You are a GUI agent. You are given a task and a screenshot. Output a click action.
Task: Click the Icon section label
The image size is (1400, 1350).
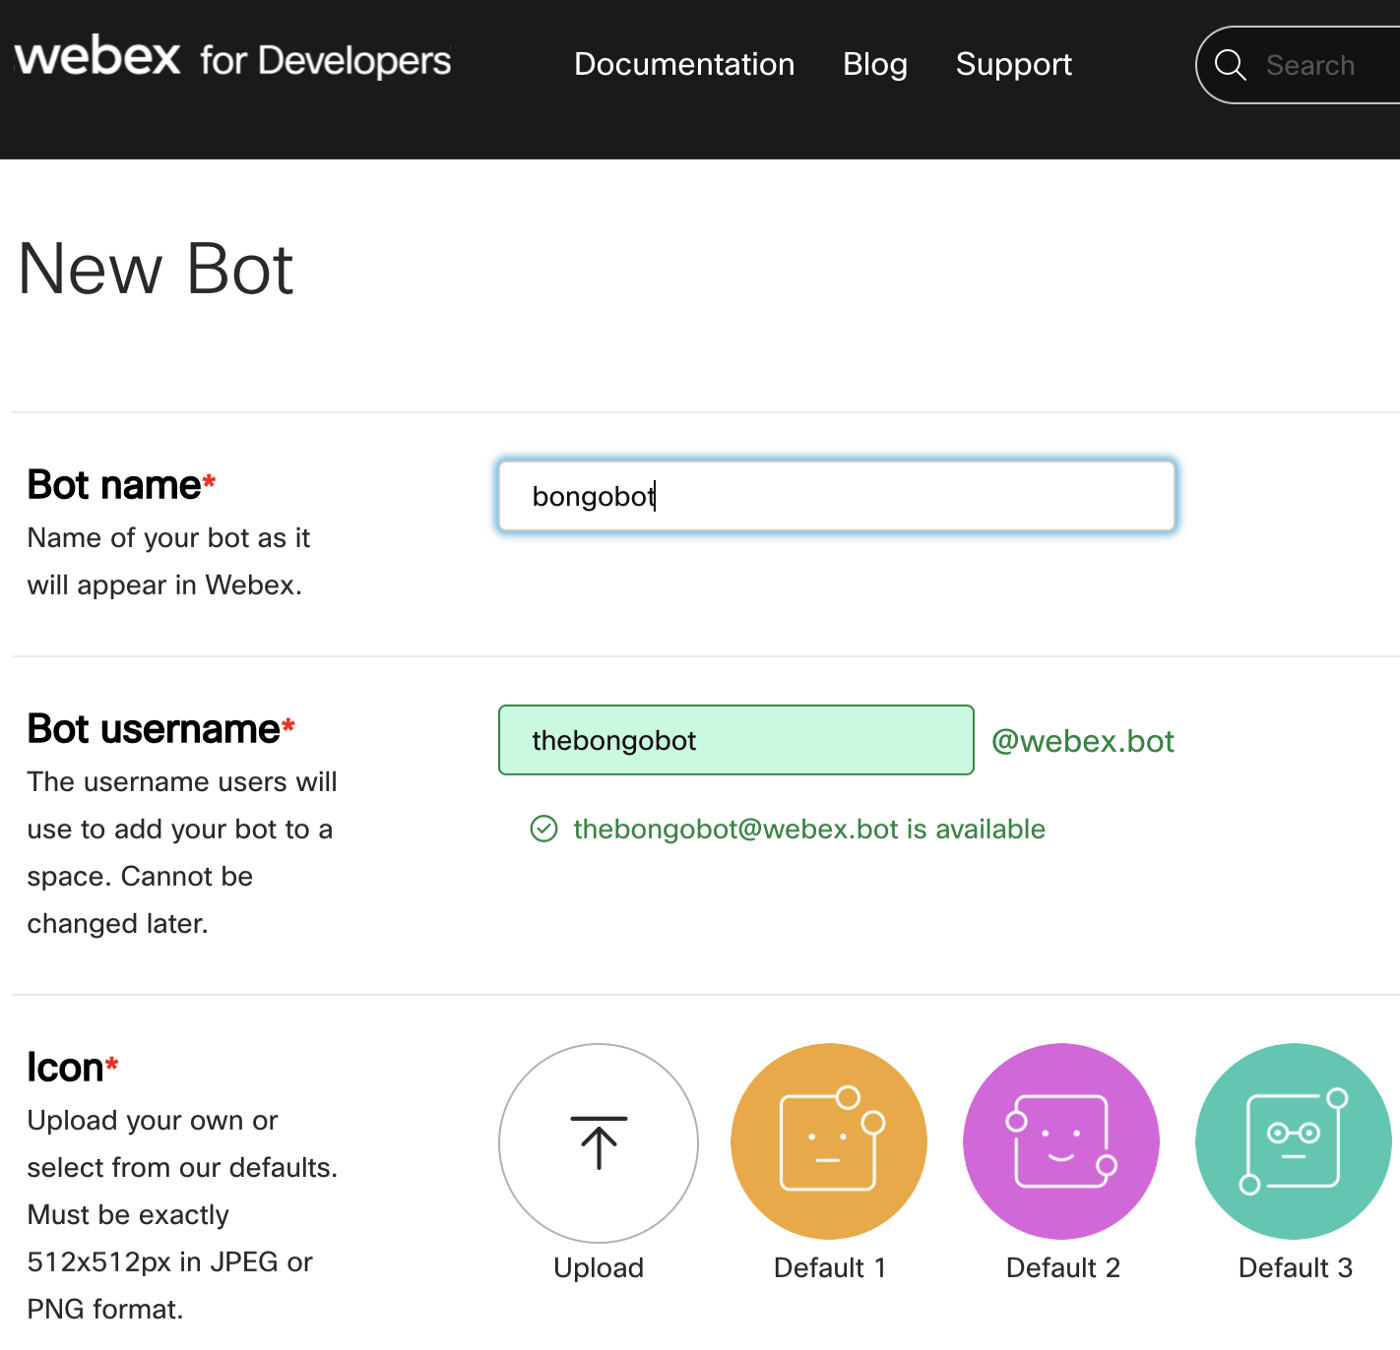coord(73,1067)
